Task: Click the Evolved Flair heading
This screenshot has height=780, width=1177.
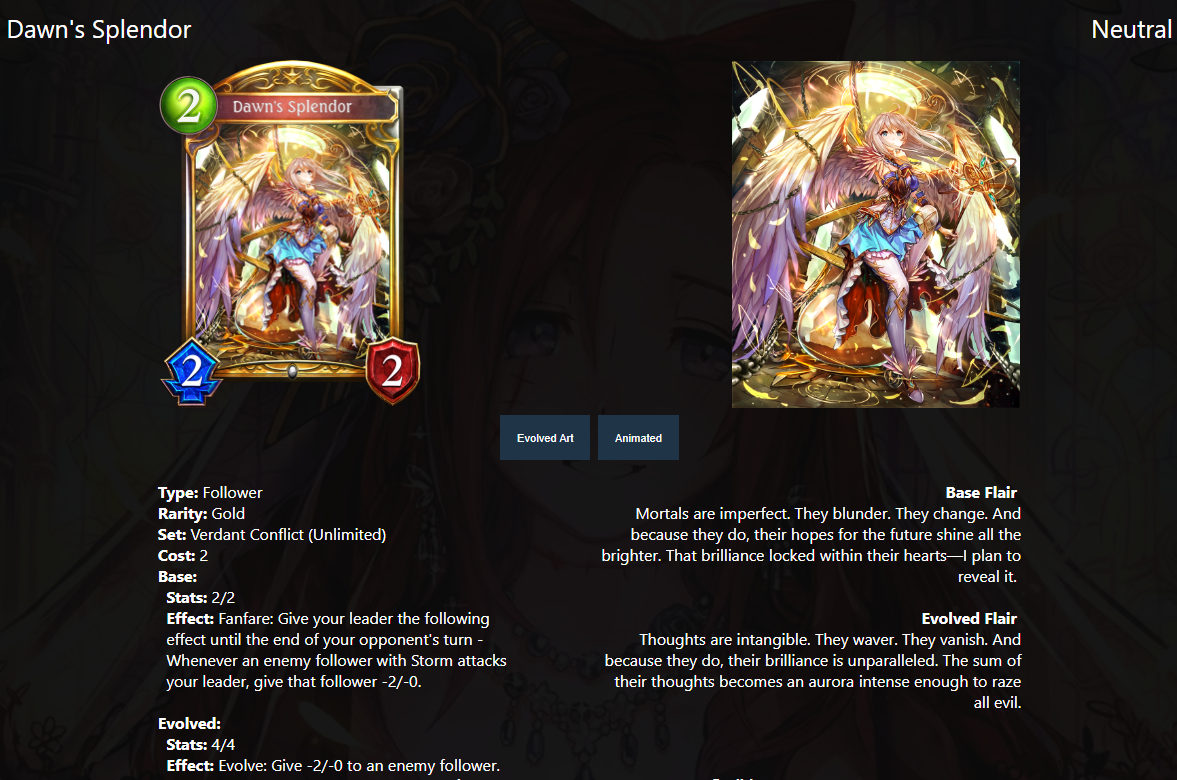Action: [x=969, y=619]
